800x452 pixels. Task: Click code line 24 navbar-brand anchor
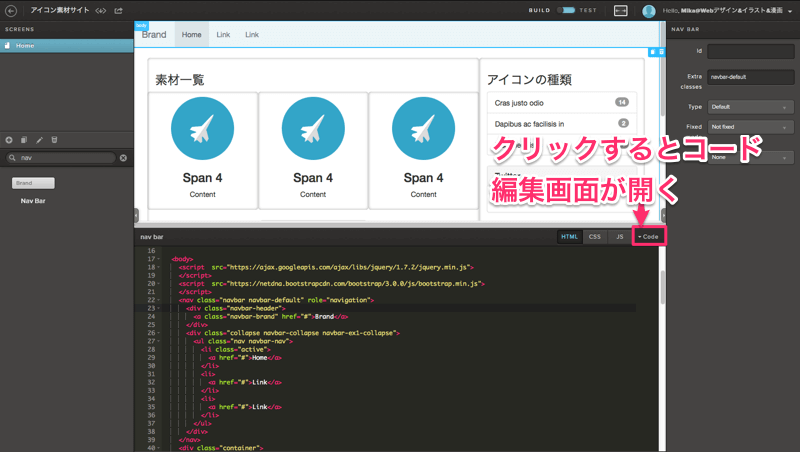tap(271, 316)
